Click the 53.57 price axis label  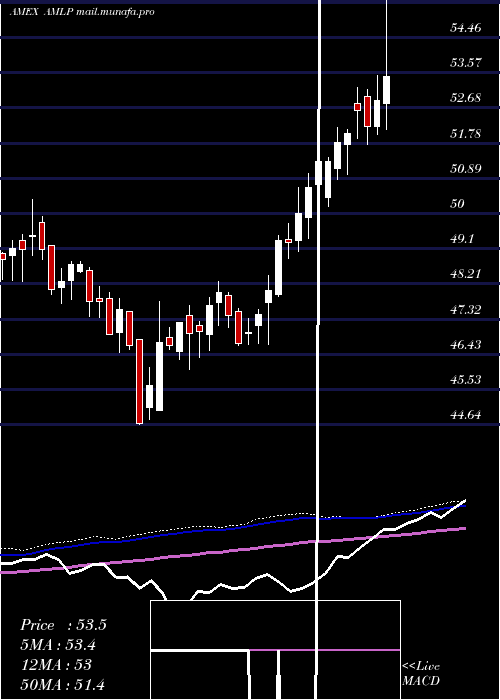point(466,62)
